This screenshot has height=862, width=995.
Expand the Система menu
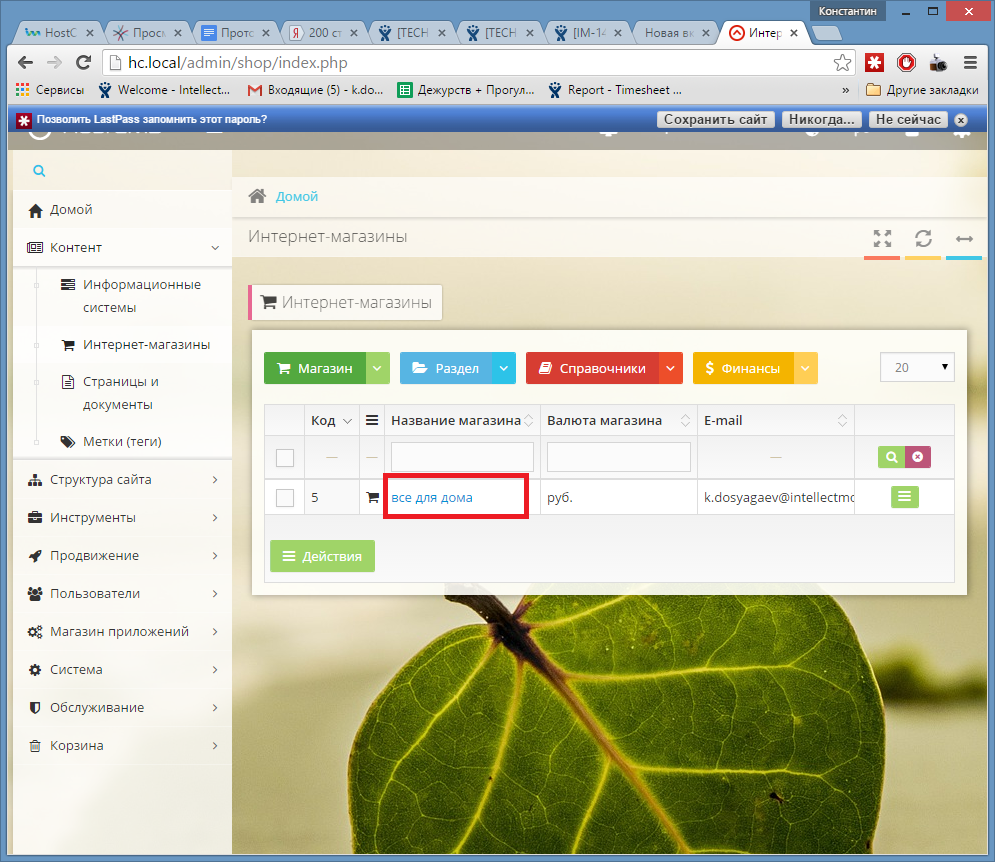(x=122, y=670)
